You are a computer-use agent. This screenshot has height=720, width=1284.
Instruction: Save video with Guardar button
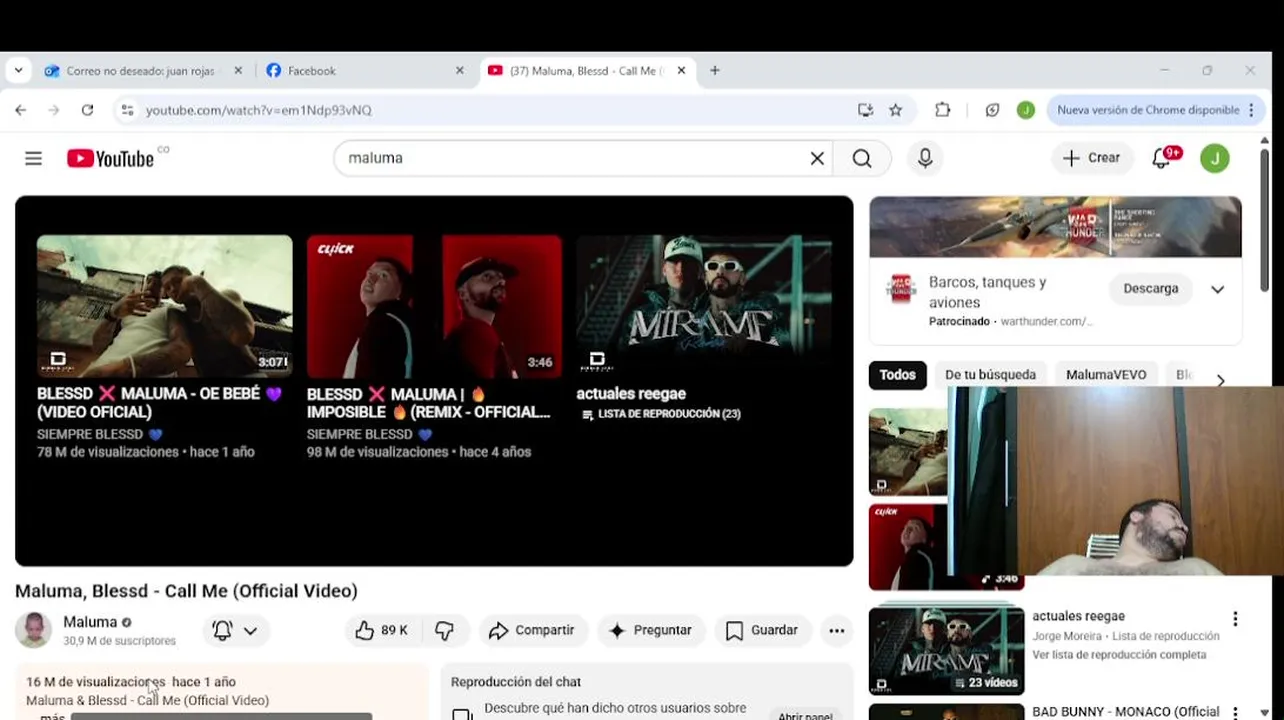762,630
